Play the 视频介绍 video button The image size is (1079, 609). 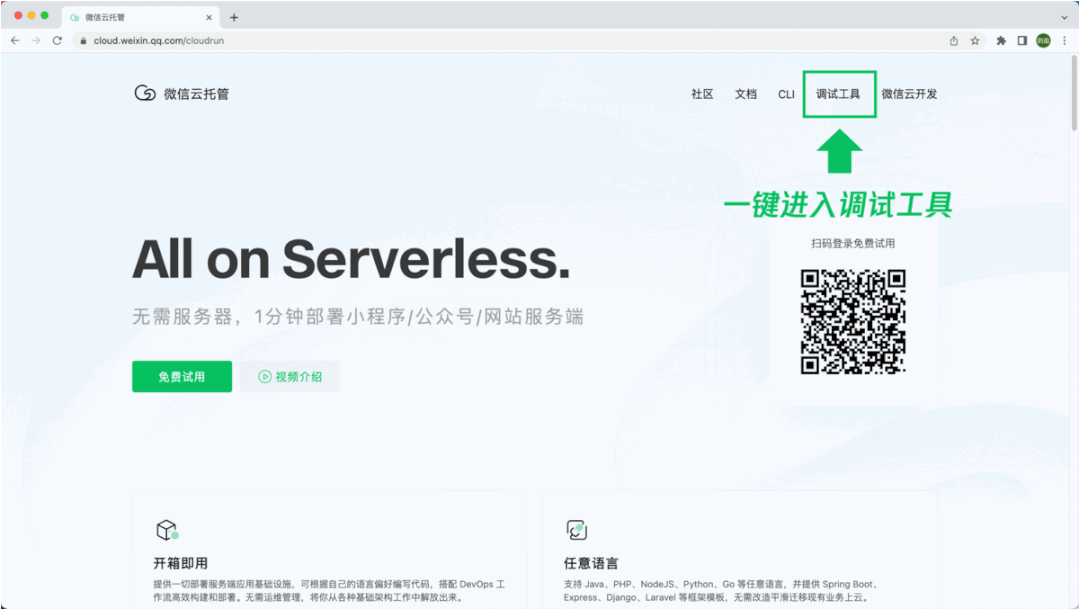coord(290,376)
